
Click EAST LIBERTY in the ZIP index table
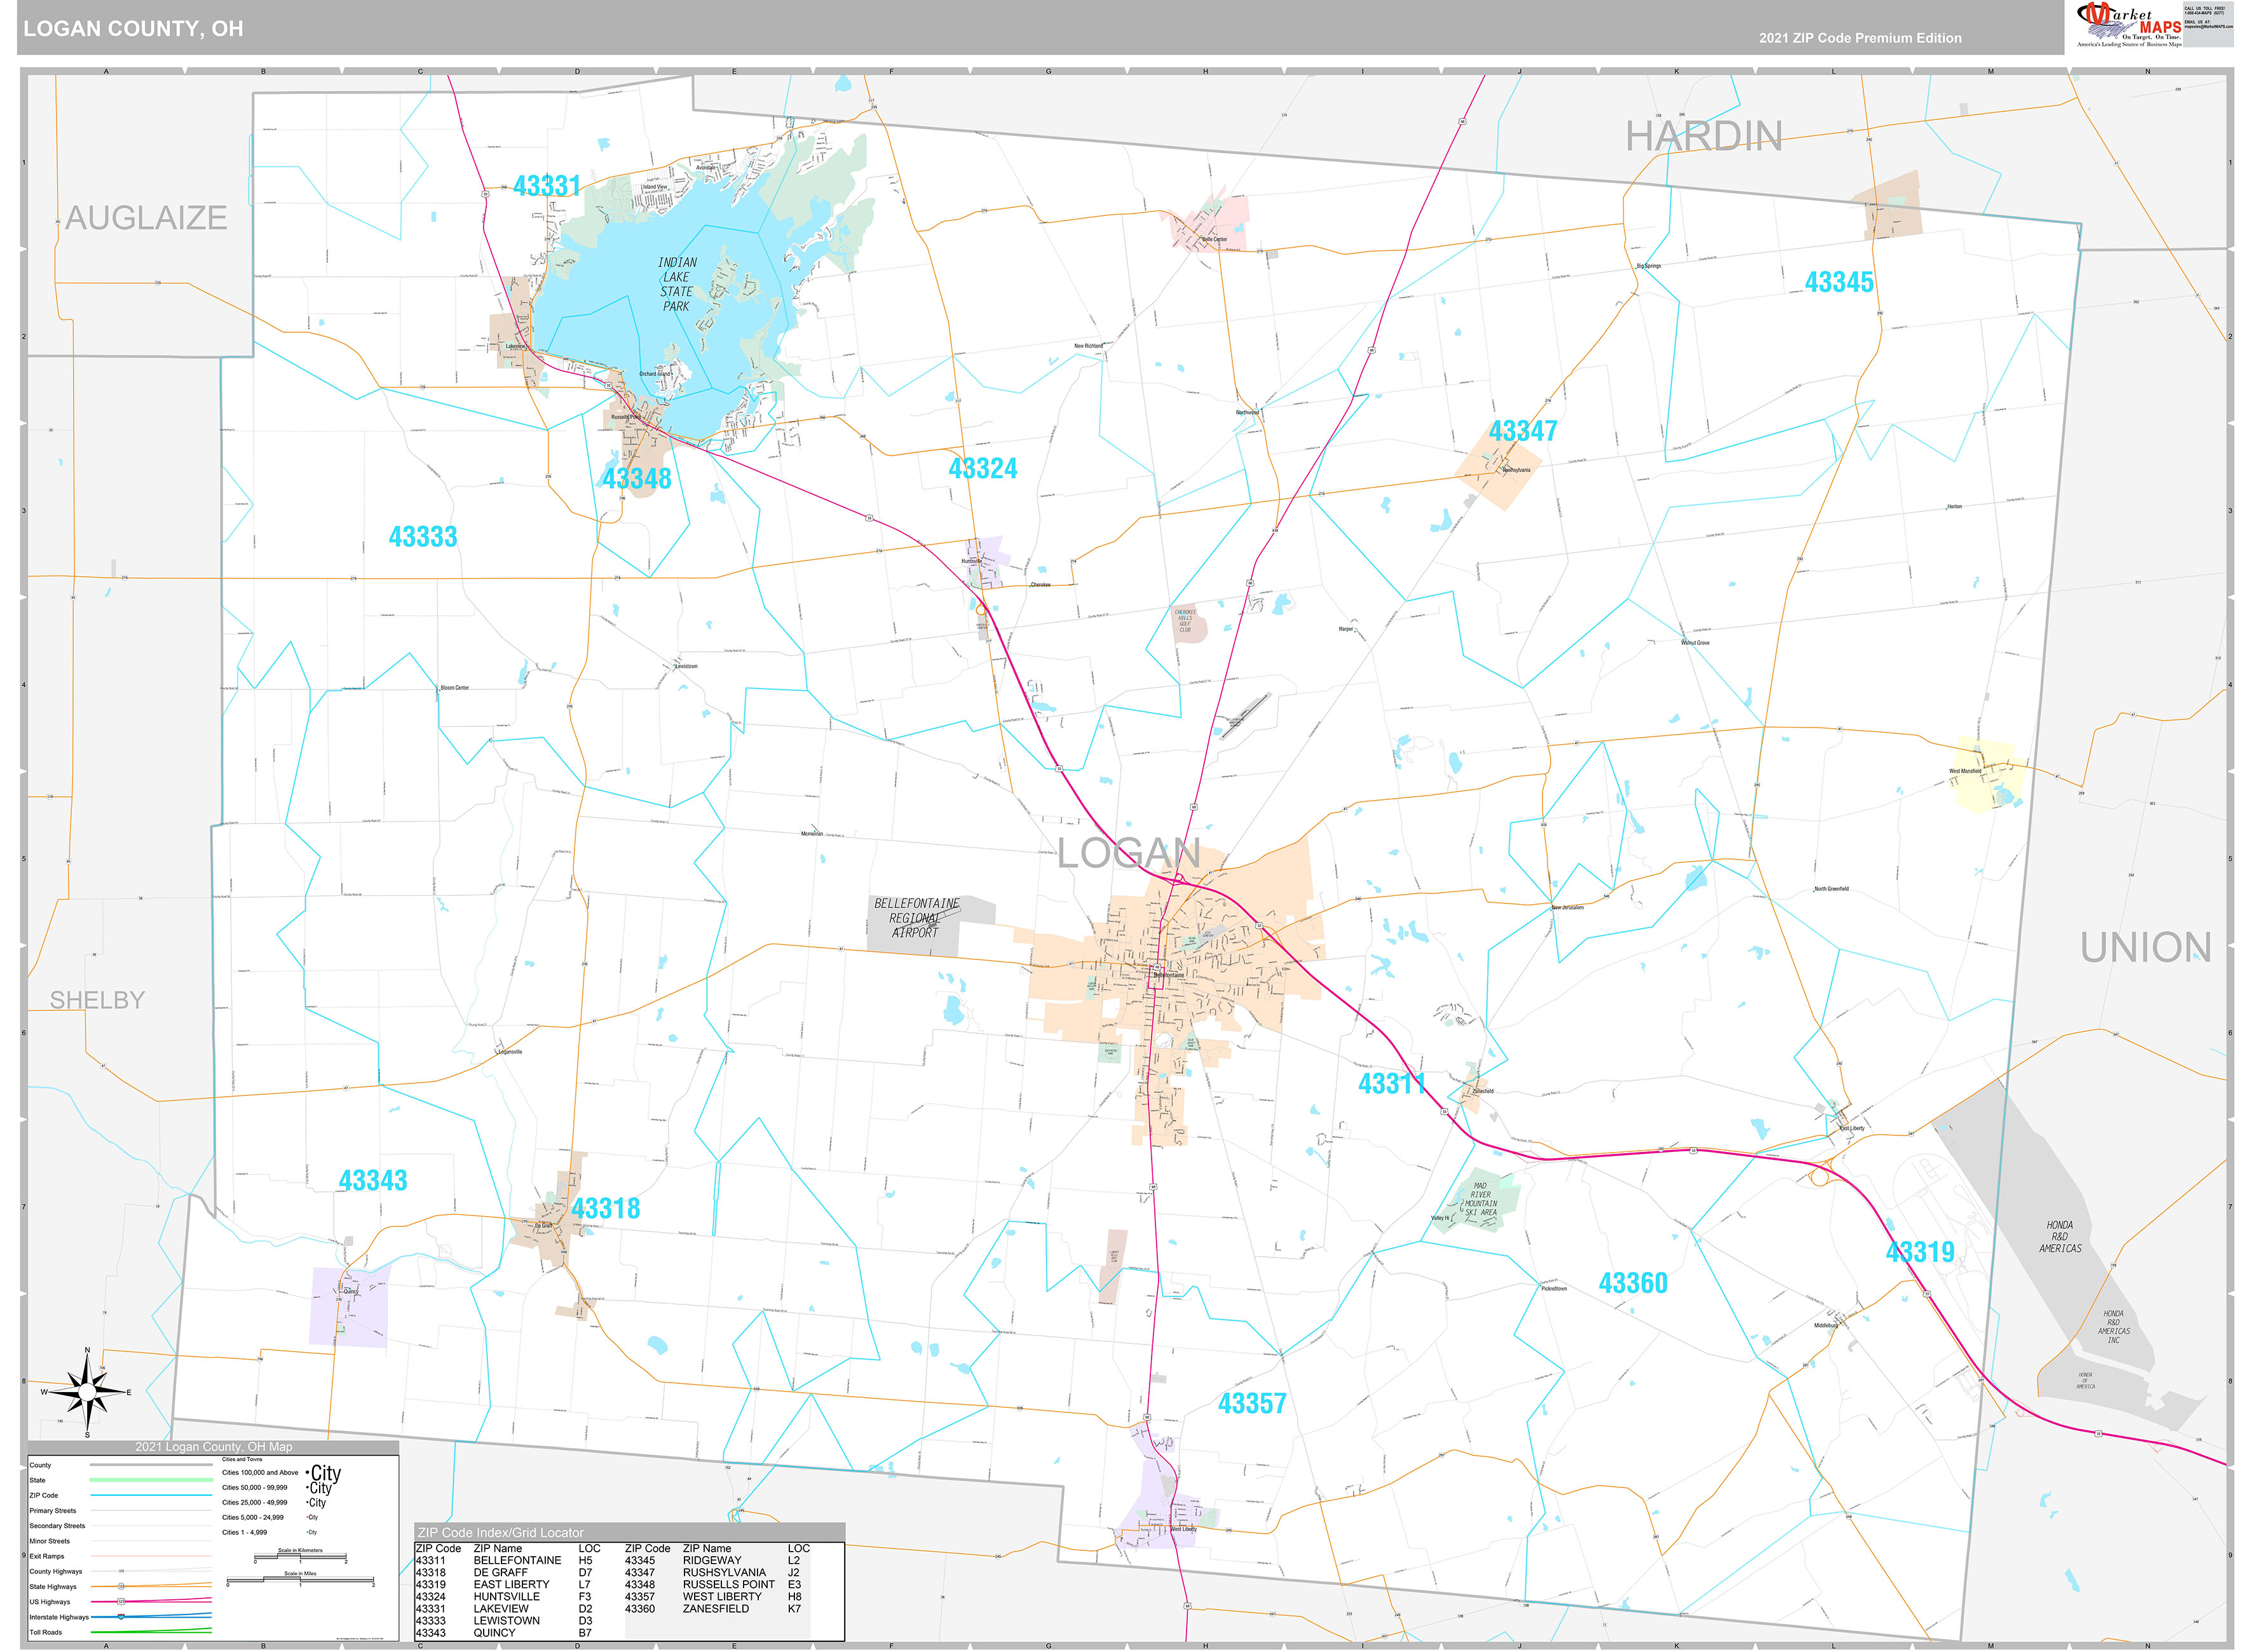coord(511,1584)
